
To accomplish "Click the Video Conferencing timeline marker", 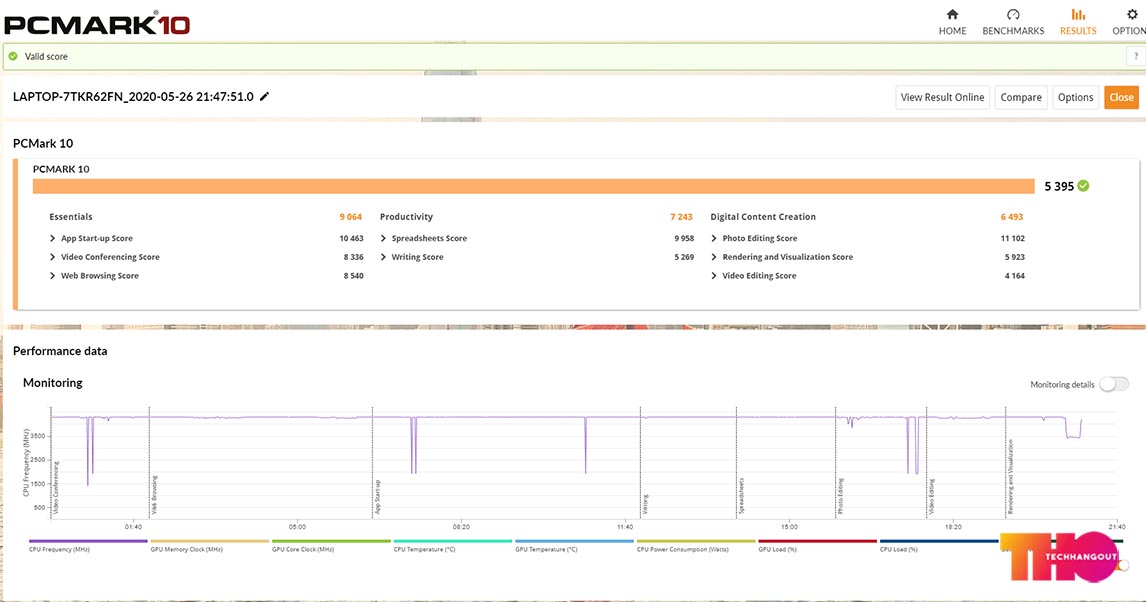I will coord(56,488).
